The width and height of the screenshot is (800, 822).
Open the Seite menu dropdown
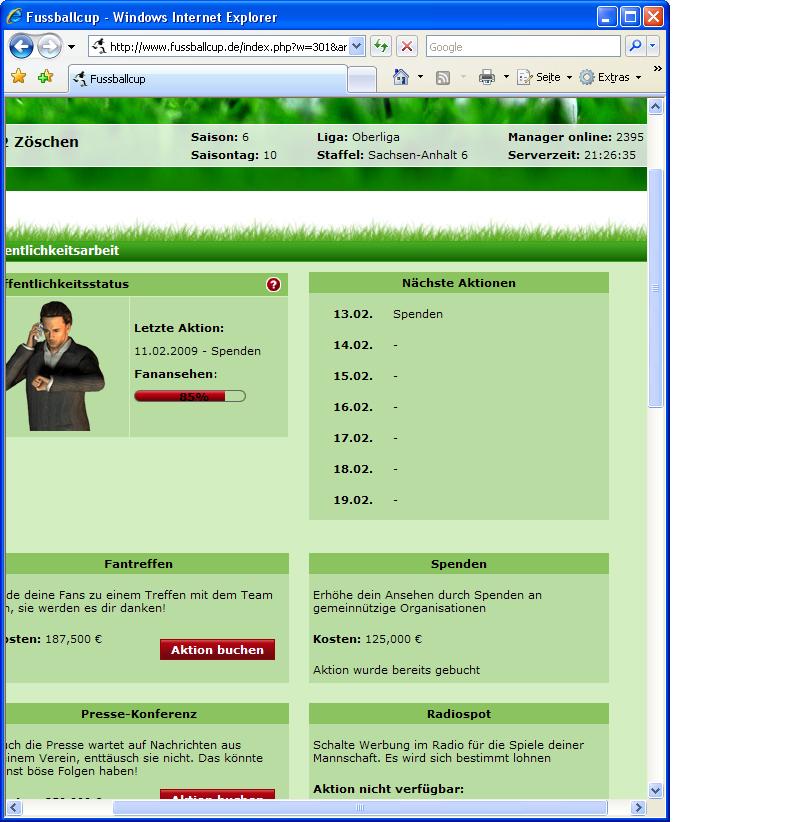546,77
